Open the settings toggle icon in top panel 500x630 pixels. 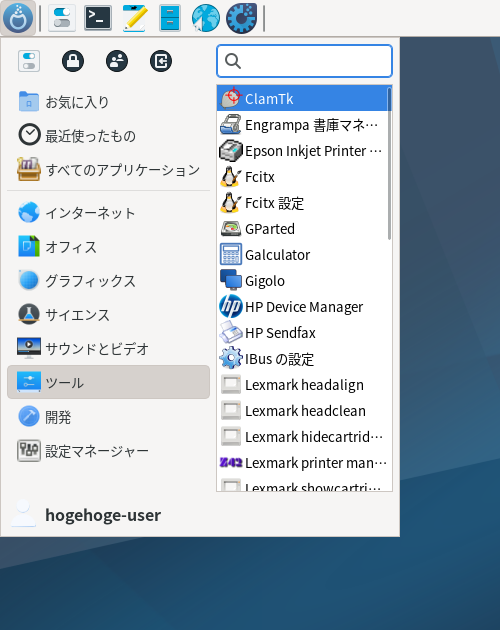(62, 18)
